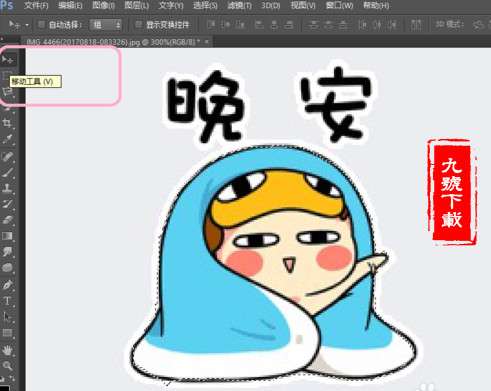Select the Spot Healing Brush tool
This screenshot has height=391, width=491.
click(x=7, y=156)
